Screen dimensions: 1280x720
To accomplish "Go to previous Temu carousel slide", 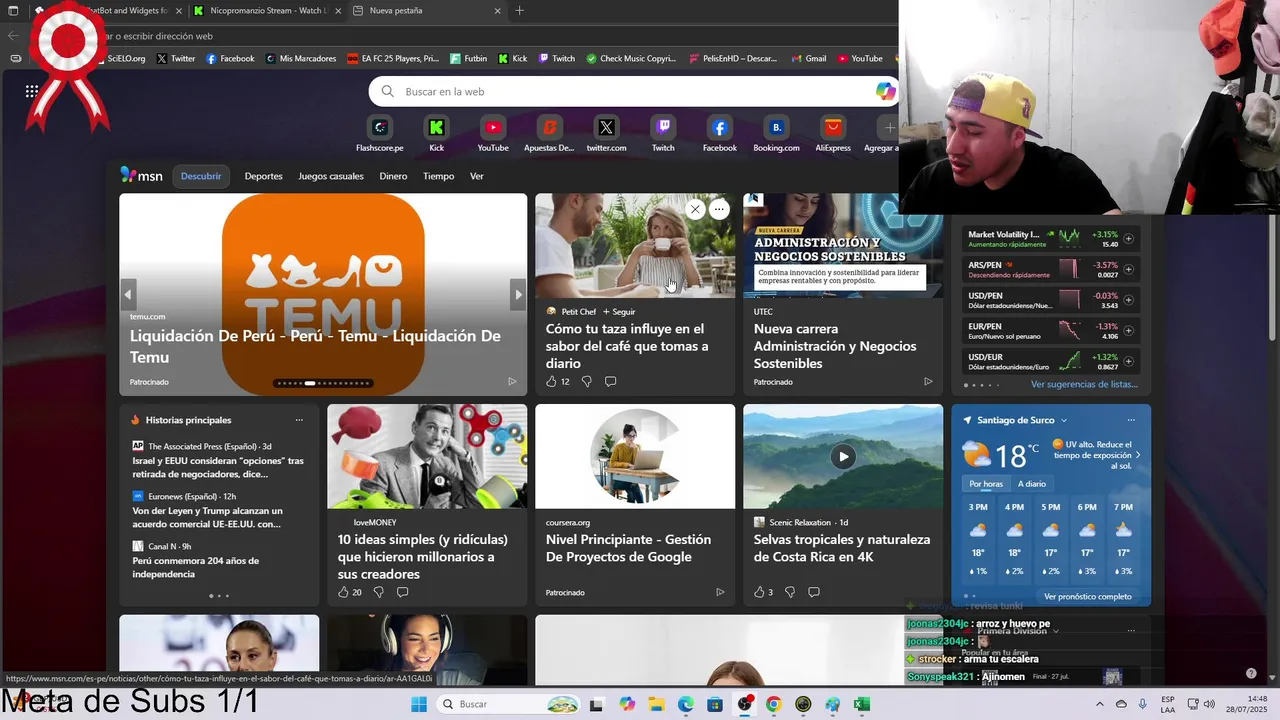I will [128, 294].
